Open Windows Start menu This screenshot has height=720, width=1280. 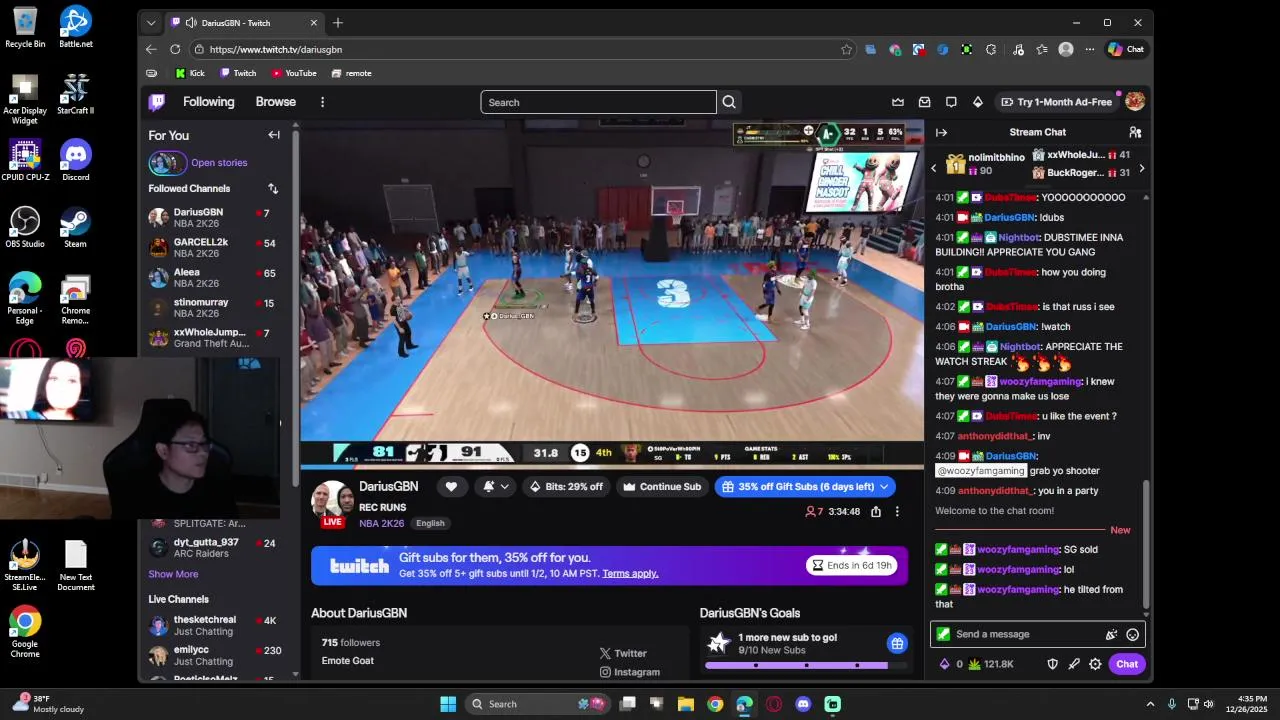click(448, 704)
